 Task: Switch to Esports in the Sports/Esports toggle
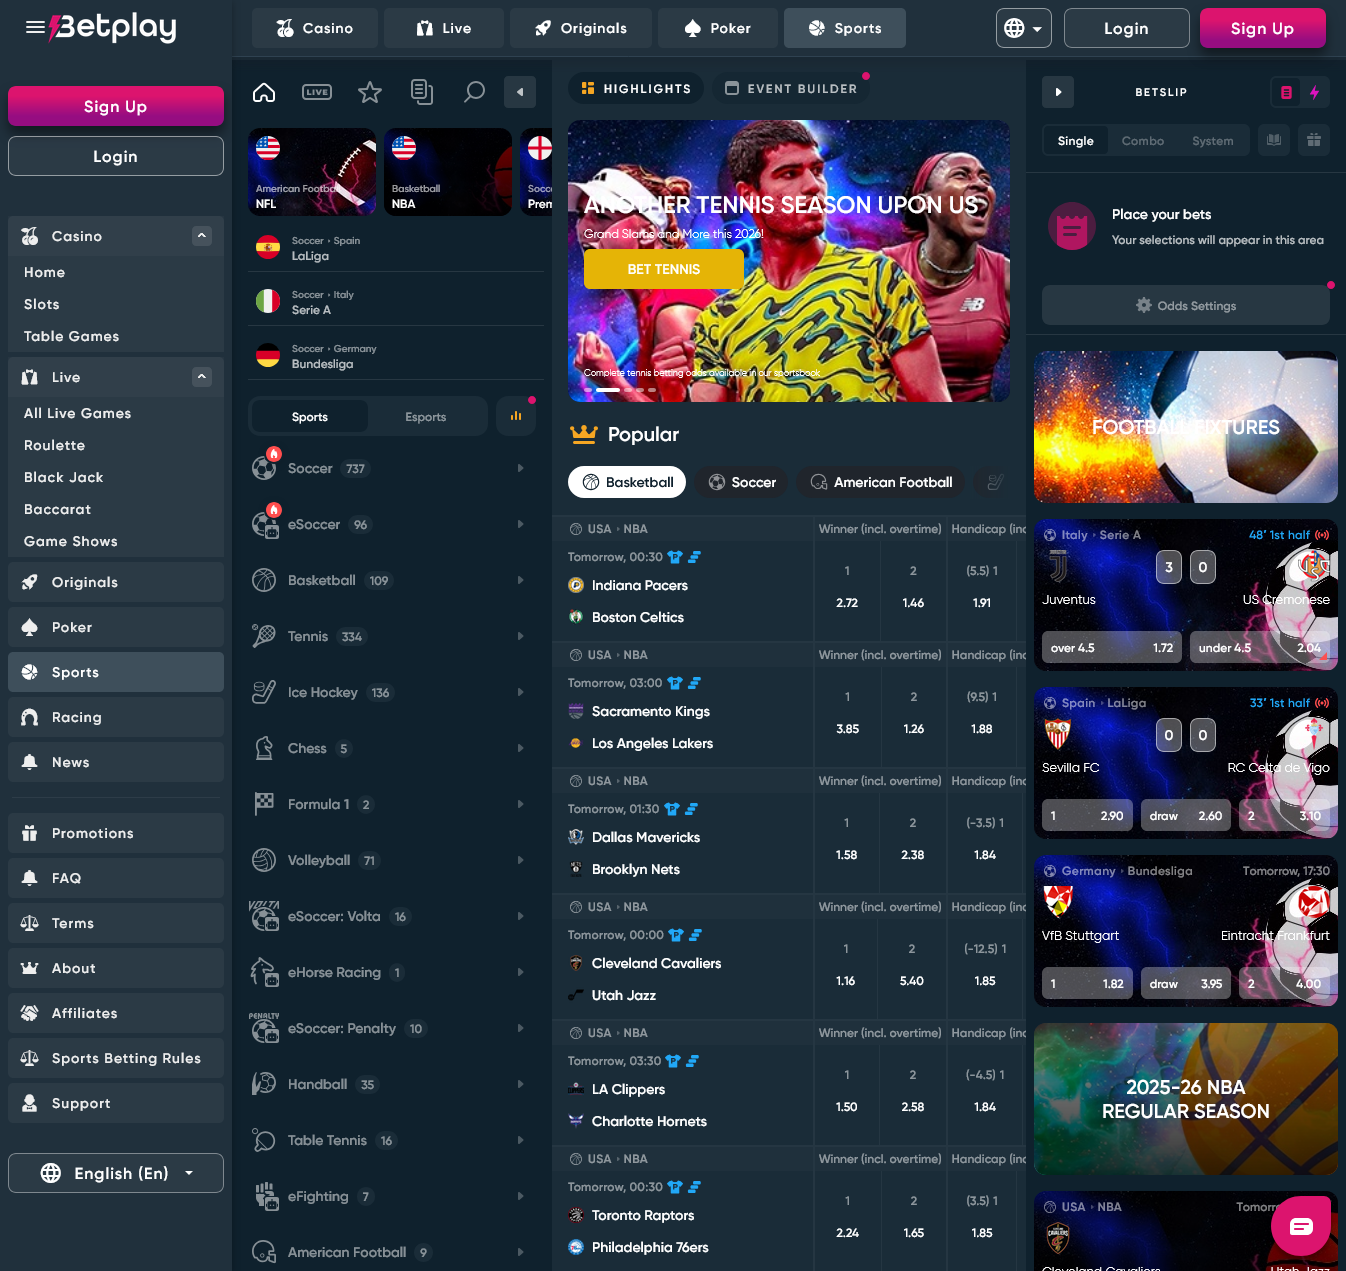426,417
